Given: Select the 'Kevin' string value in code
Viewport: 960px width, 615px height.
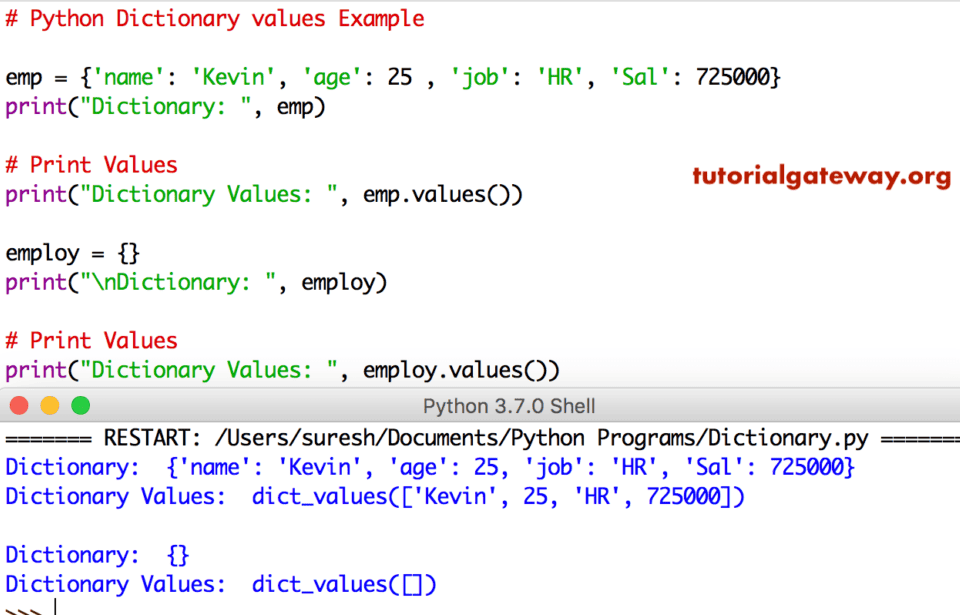Looking at the screenshot, I should click(237, 76).
